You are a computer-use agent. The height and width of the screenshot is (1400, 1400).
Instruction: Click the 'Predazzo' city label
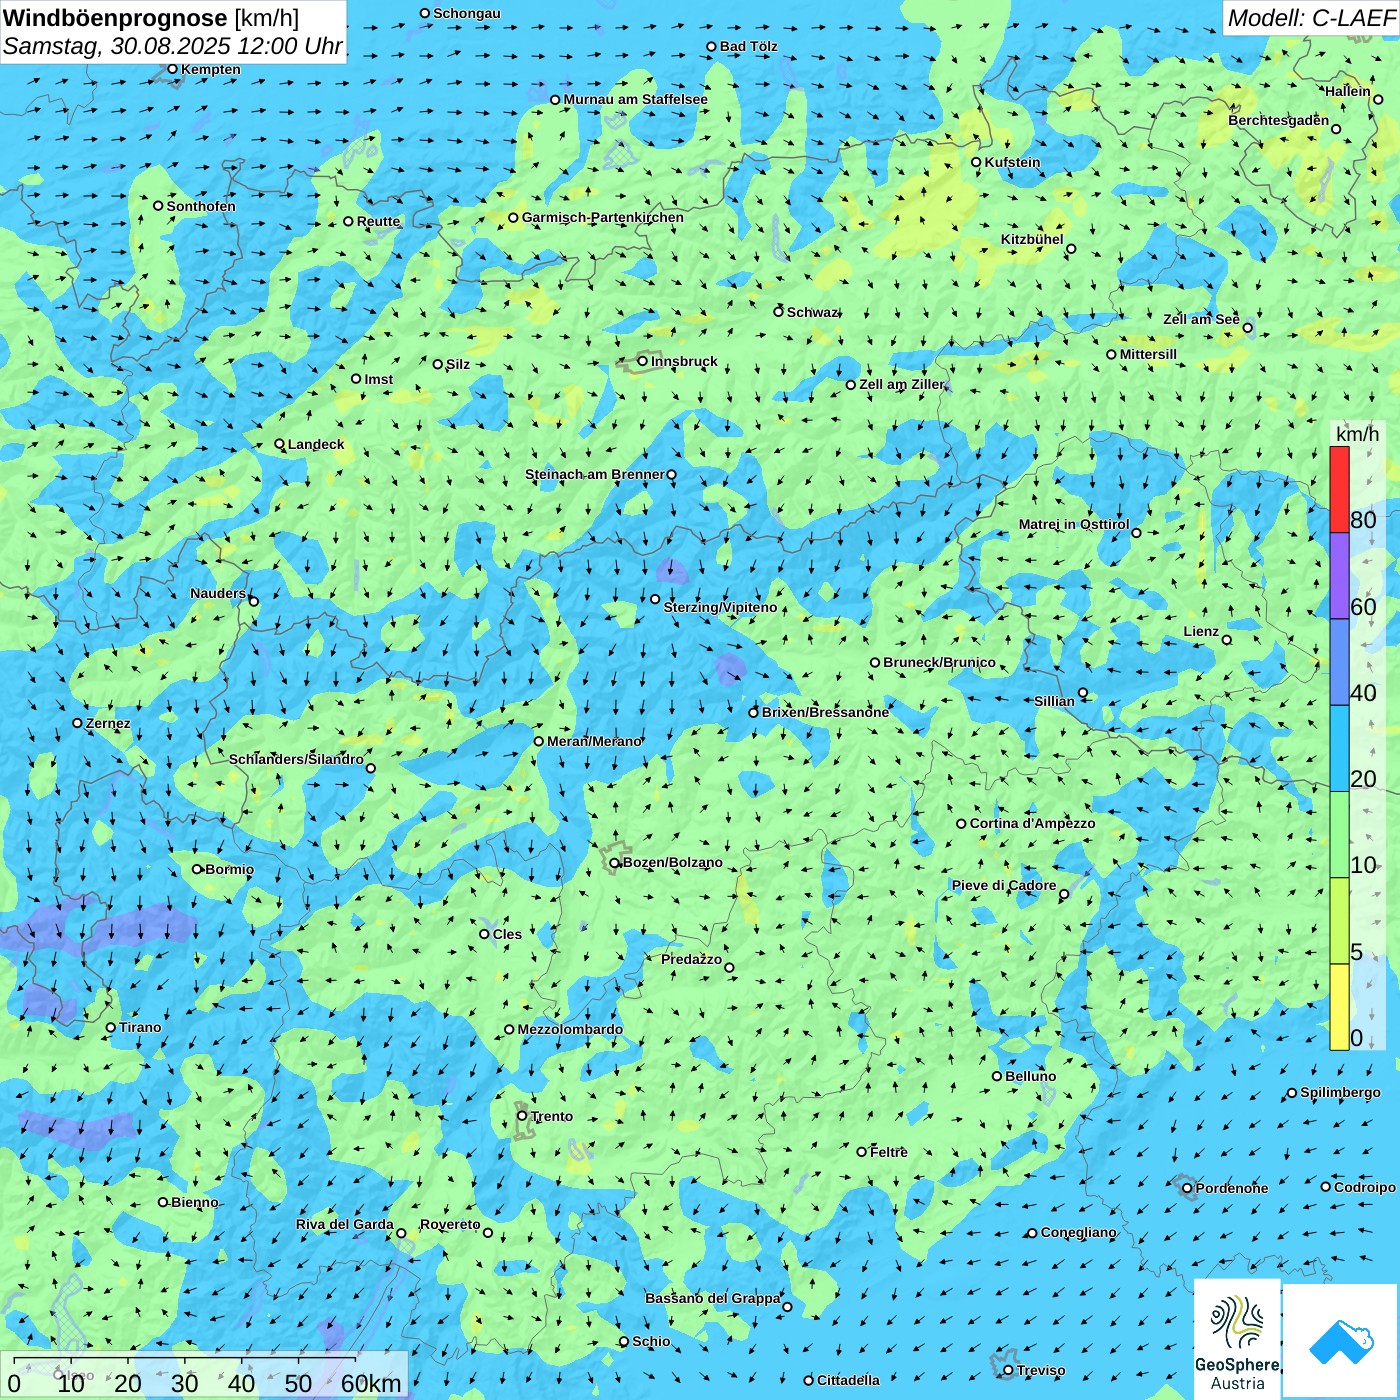pos(691,959)
